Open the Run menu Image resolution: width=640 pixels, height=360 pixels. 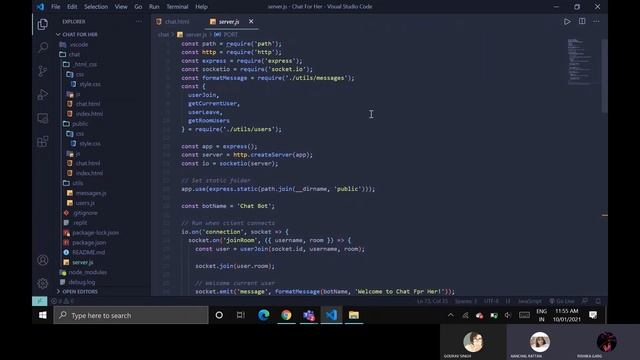pos(154,7)
